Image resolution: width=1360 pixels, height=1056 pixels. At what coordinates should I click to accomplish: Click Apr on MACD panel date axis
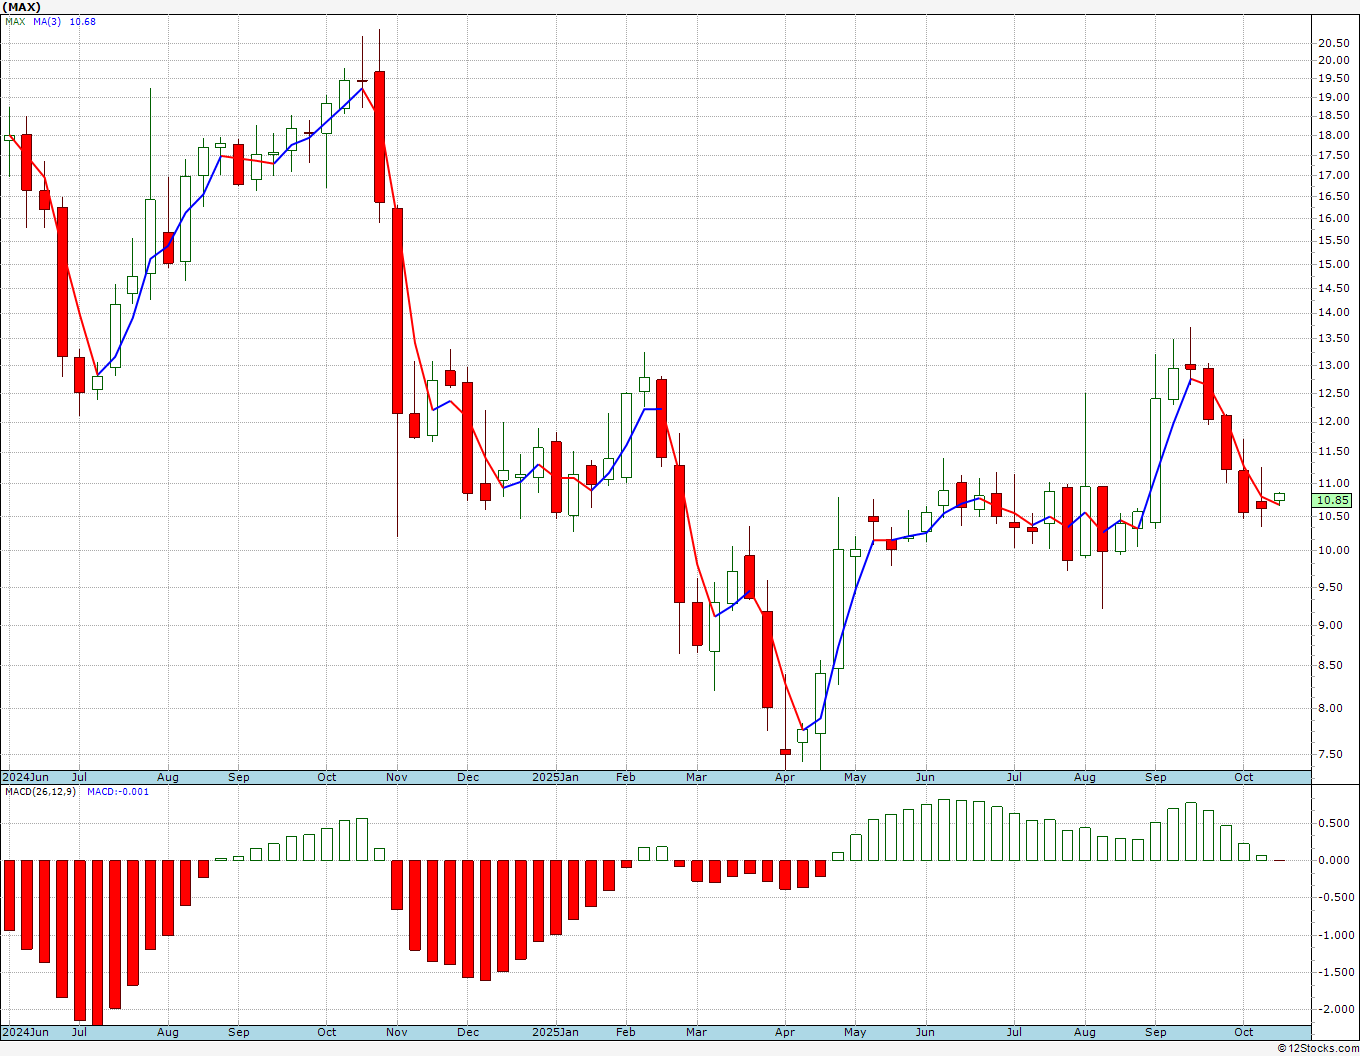[785, 1032]
